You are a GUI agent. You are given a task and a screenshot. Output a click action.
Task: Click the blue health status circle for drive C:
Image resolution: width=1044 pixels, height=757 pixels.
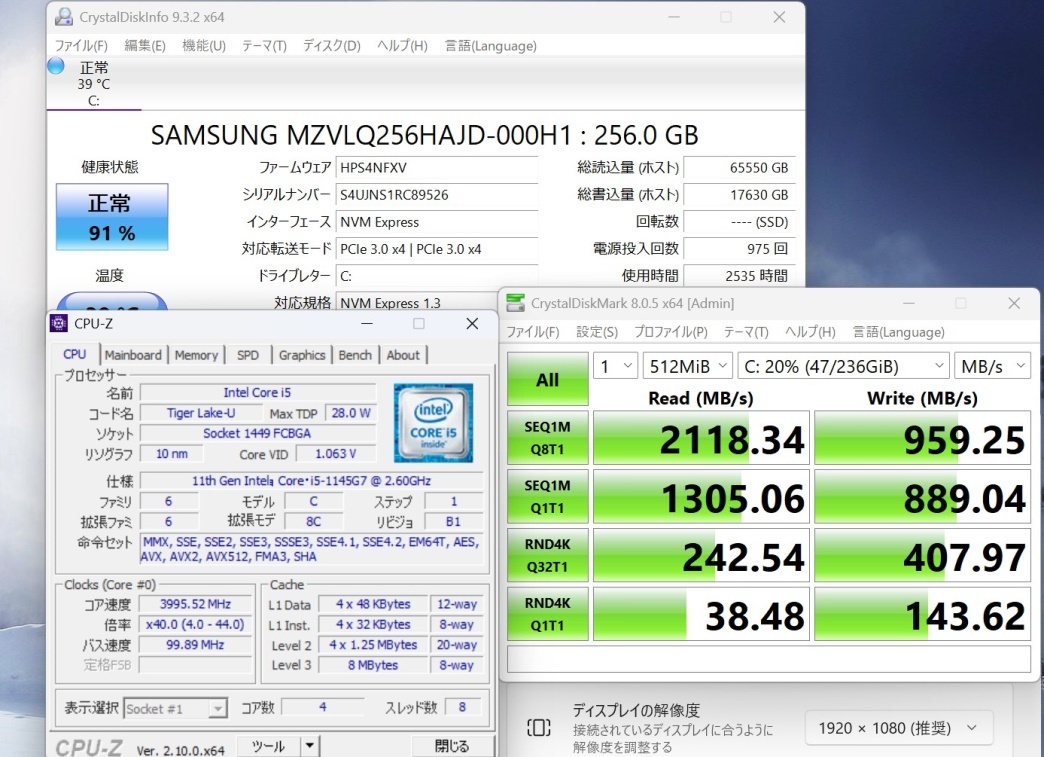(56, 66)
